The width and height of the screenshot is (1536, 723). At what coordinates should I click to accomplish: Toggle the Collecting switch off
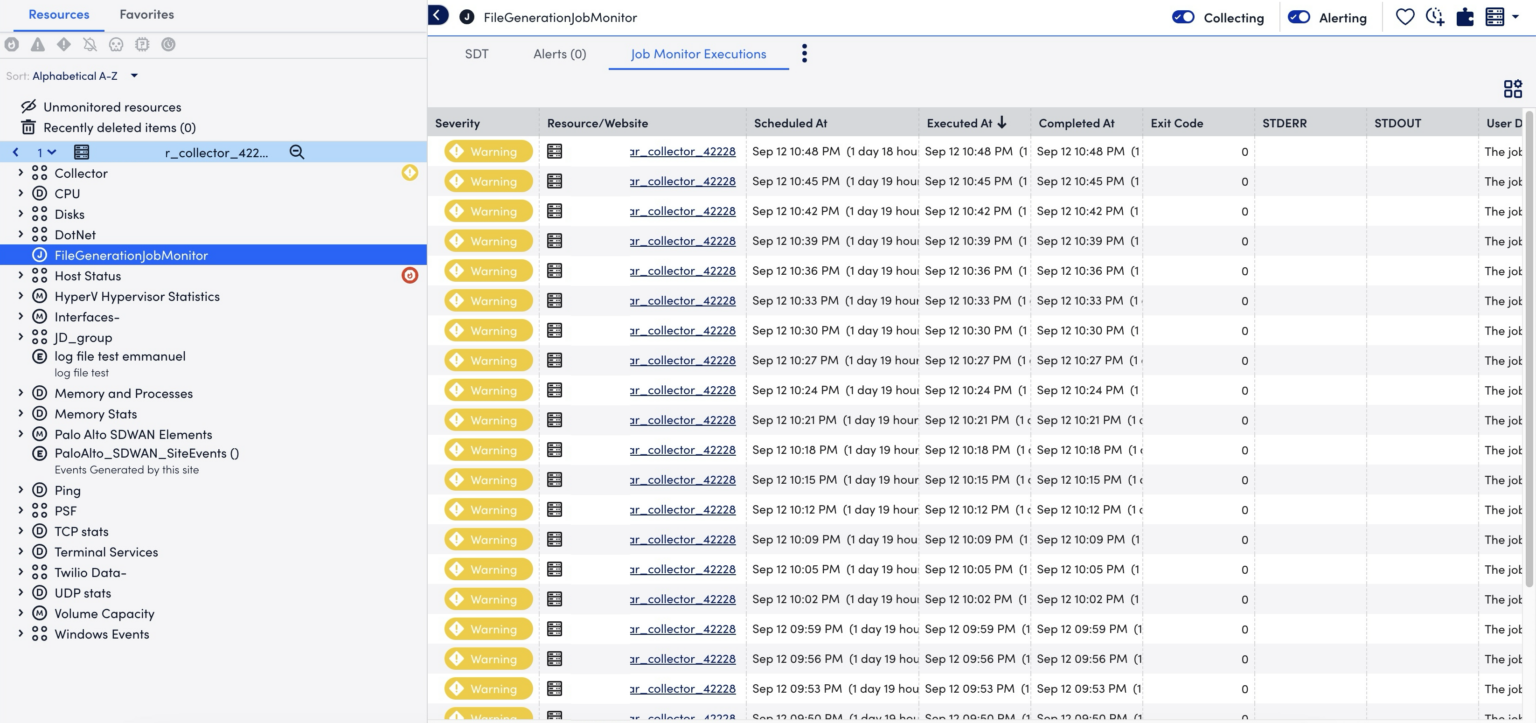coord(1182,17)
